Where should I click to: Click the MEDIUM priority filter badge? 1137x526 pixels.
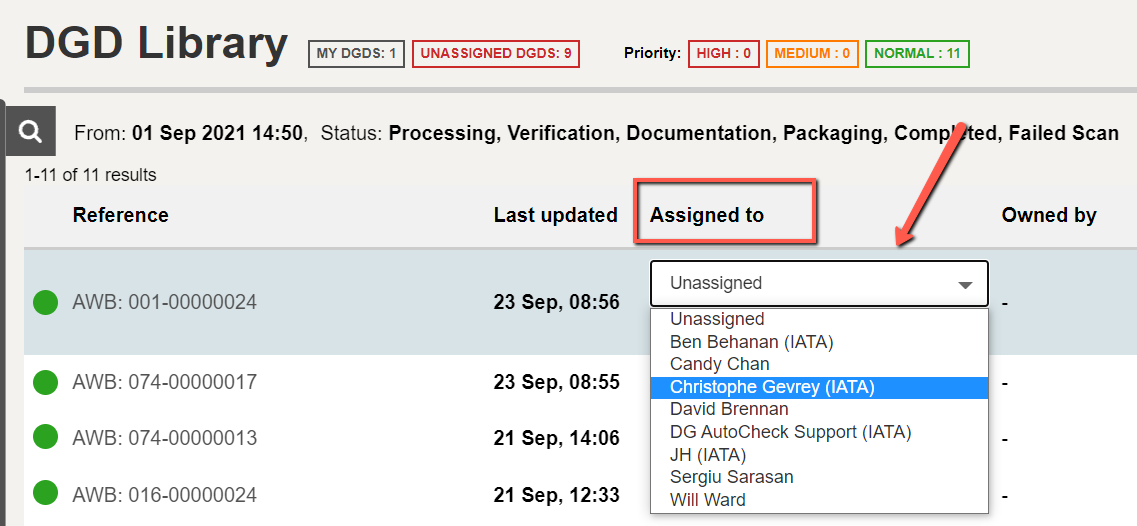click(812, 53)
